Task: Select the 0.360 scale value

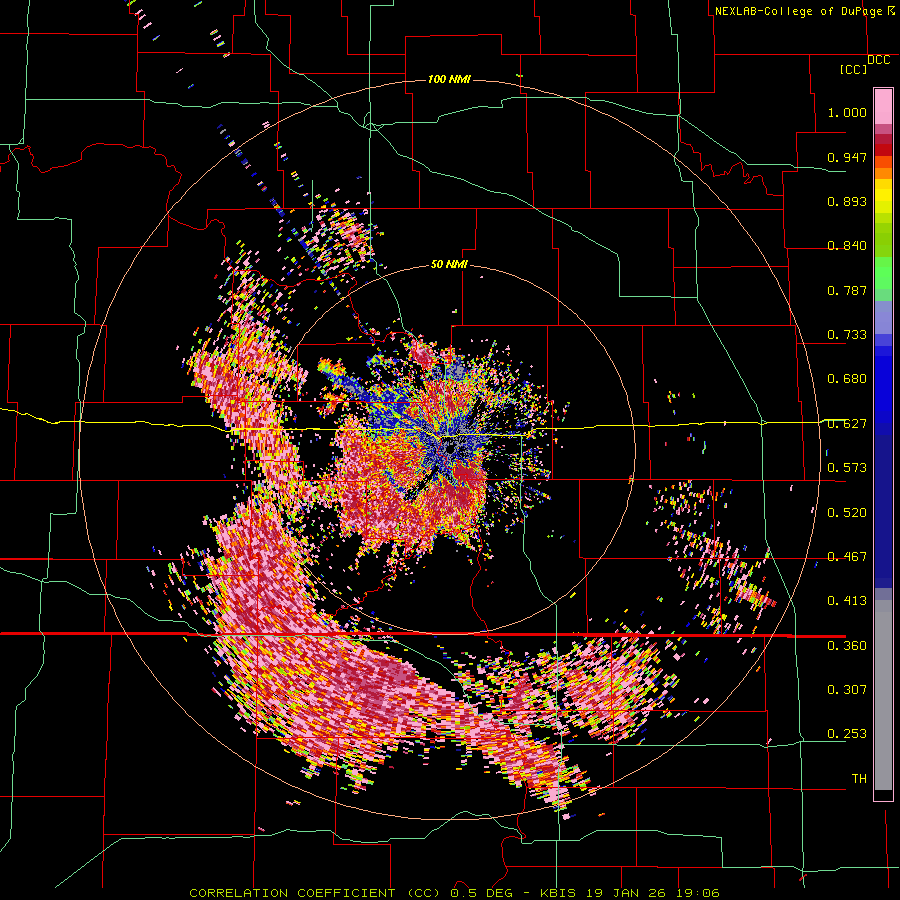Action: click(847, 646)
